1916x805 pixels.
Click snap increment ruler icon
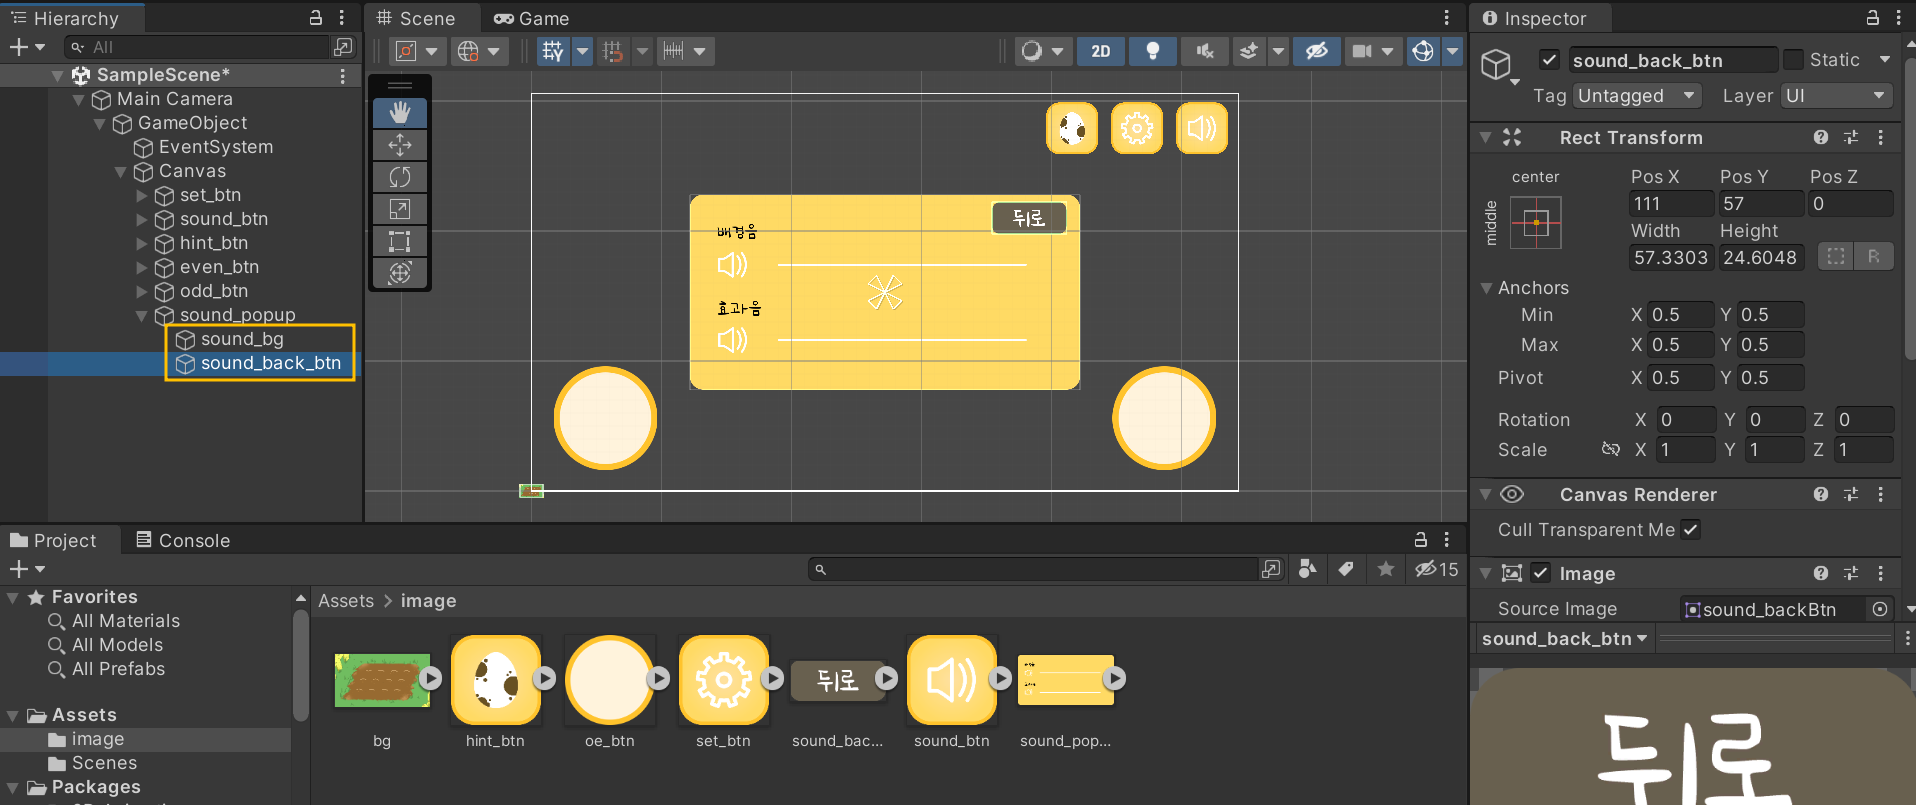pyautogui.click(x=673, y=51)
